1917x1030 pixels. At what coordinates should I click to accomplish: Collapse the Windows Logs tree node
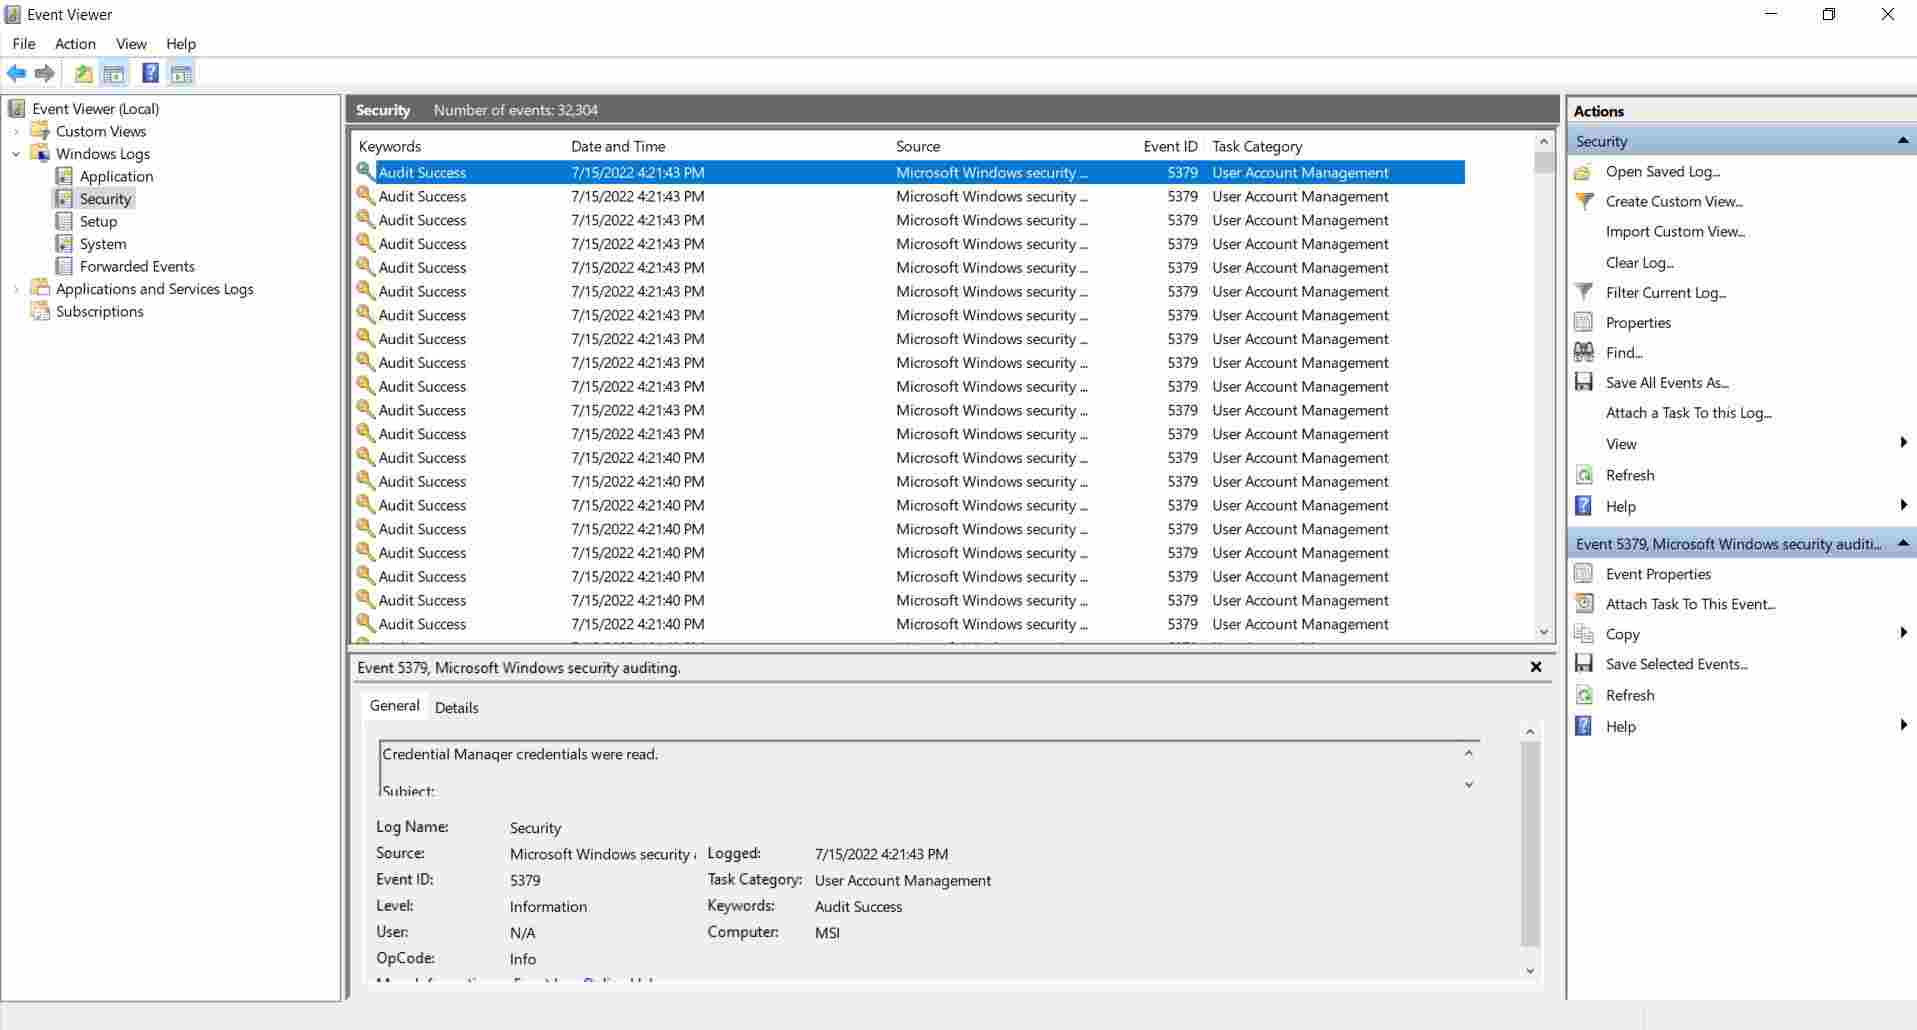click(x=16, y=154)
